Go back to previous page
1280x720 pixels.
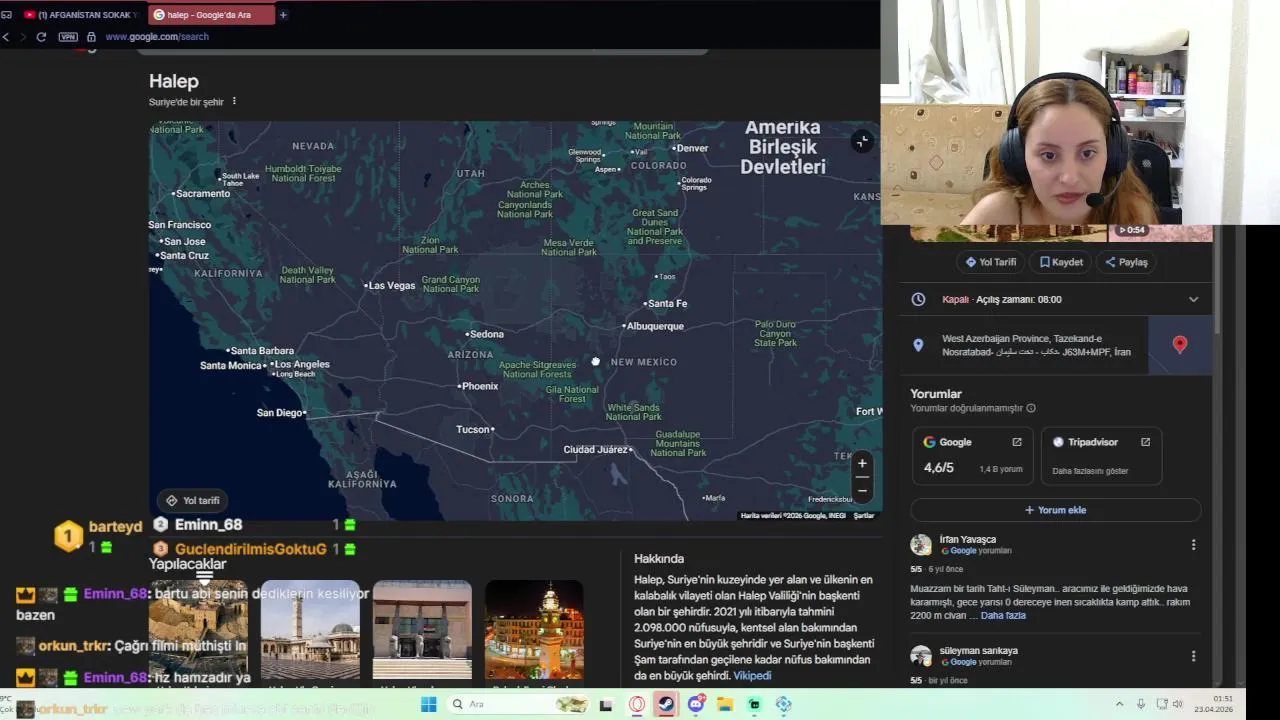click(x=6, y=37)
